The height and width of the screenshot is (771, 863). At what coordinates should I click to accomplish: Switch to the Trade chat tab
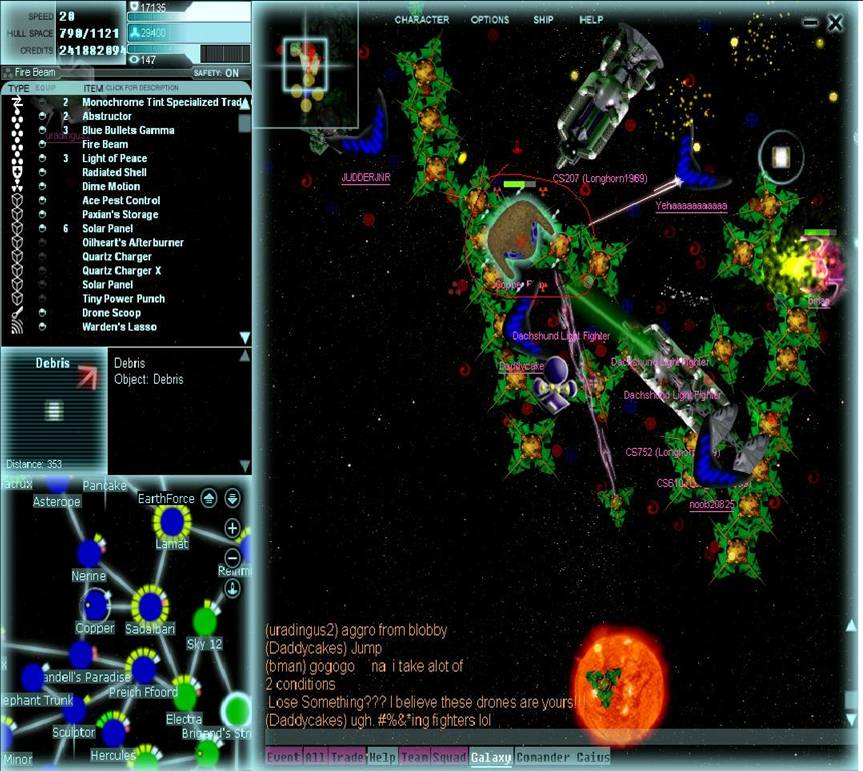point(348,758)
